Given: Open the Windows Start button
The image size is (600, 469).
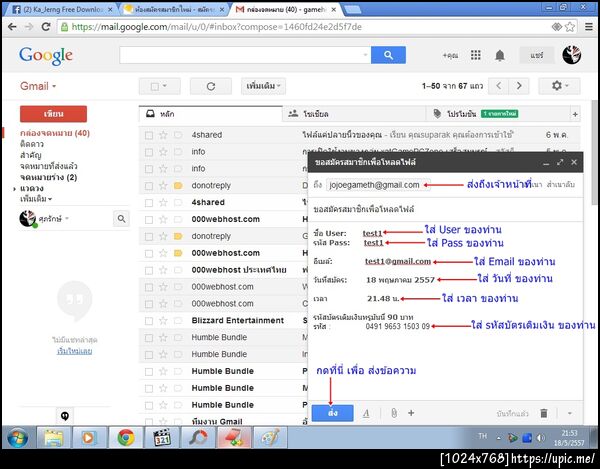Looking at the screenshot, I should coord(17,438).
